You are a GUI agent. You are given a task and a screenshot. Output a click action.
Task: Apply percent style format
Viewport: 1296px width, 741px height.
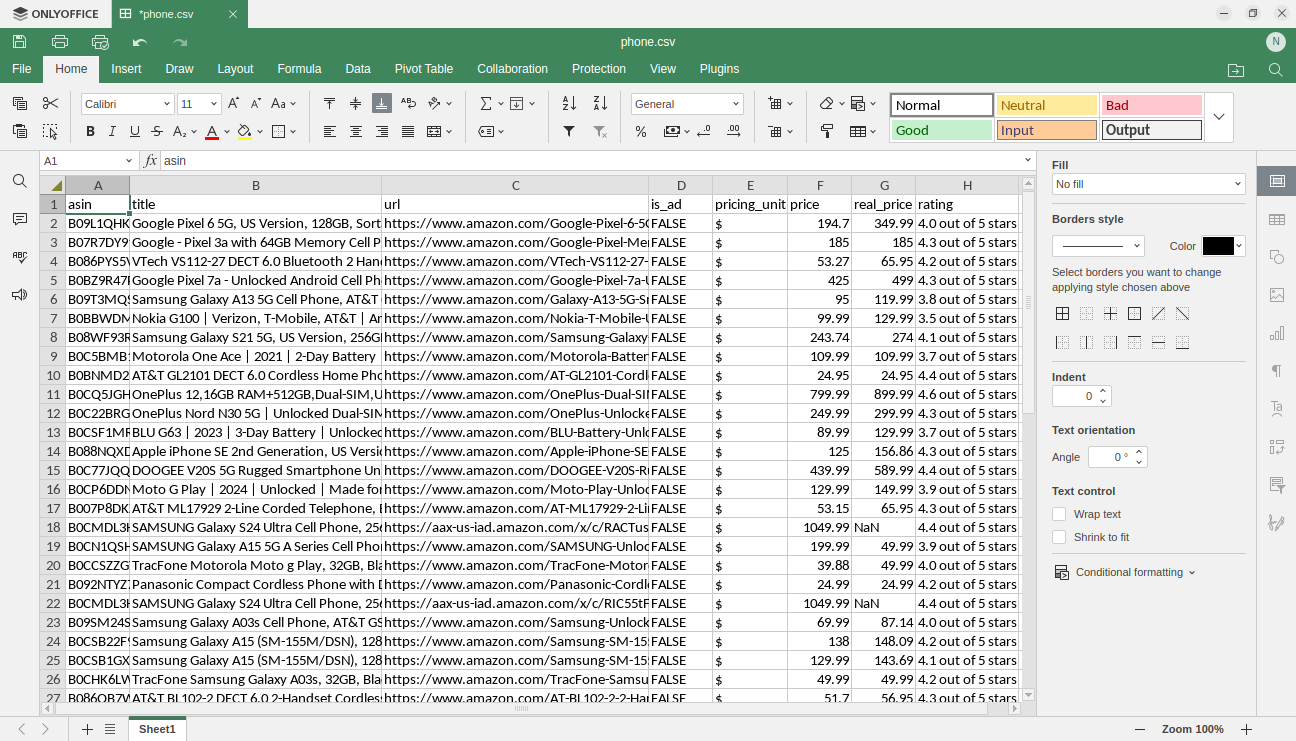[641, 131]
